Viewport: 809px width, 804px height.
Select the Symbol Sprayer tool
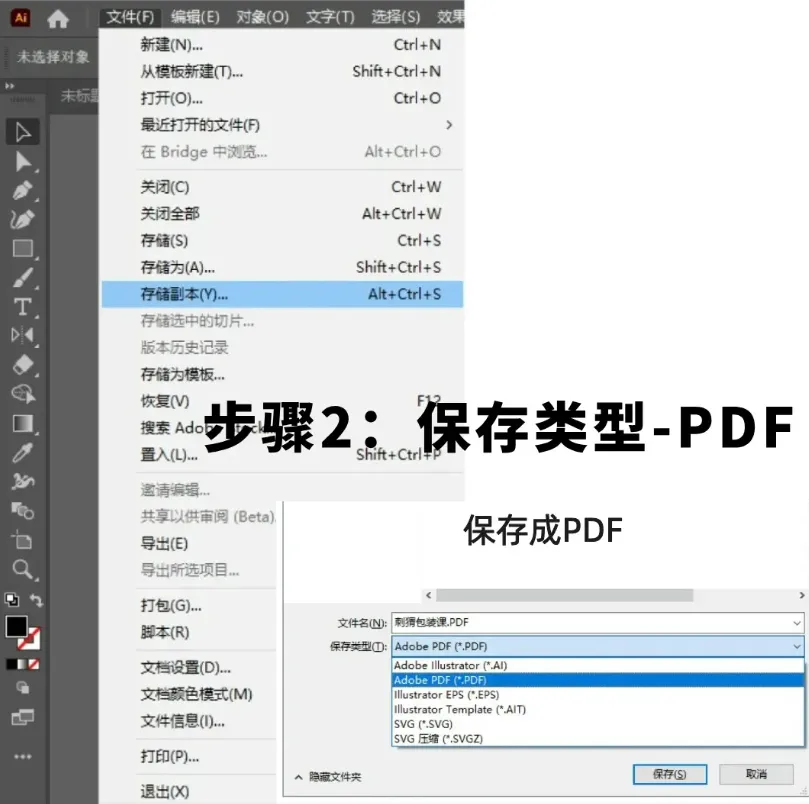pyautogui.click(x=23, y=481)
